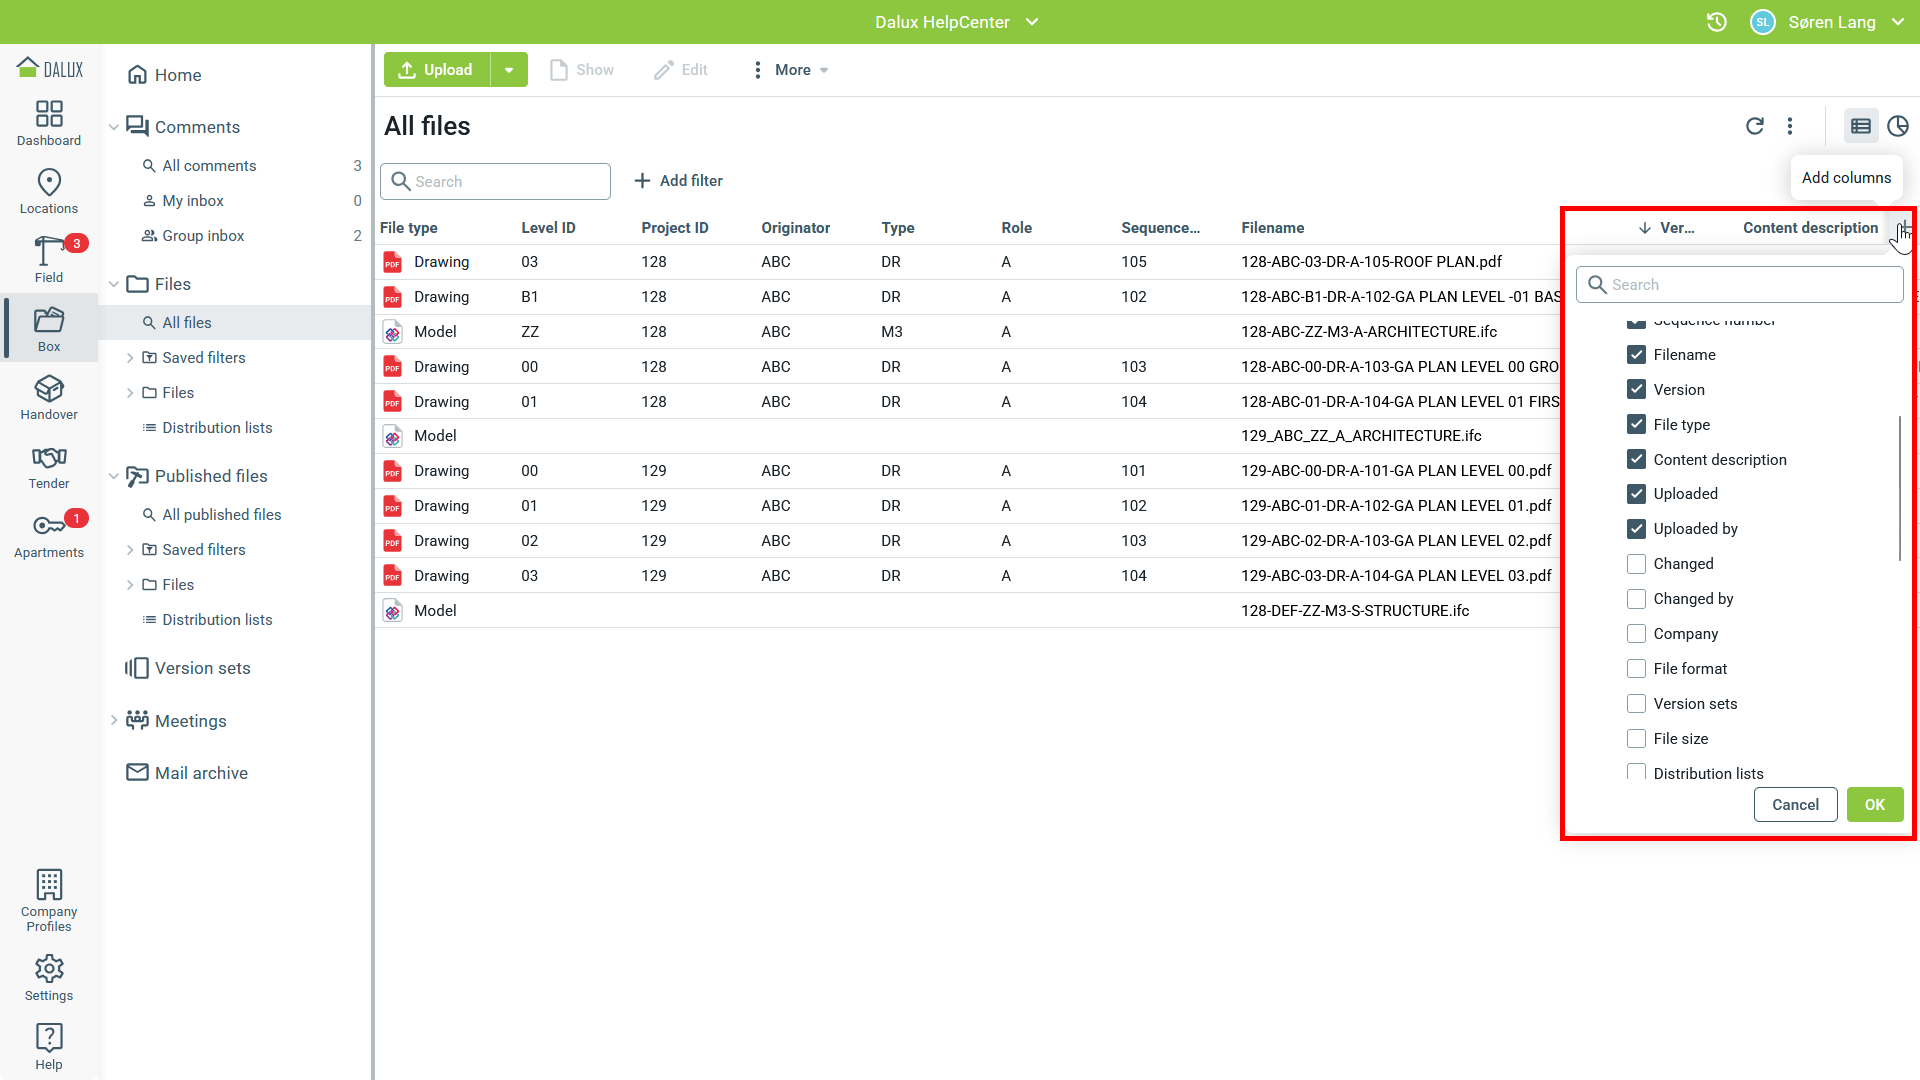This screenshot has width=1920, height=1080.
Task: Open the activity history clock icon
Action: pyautogui.click(x=1716, y=22)
